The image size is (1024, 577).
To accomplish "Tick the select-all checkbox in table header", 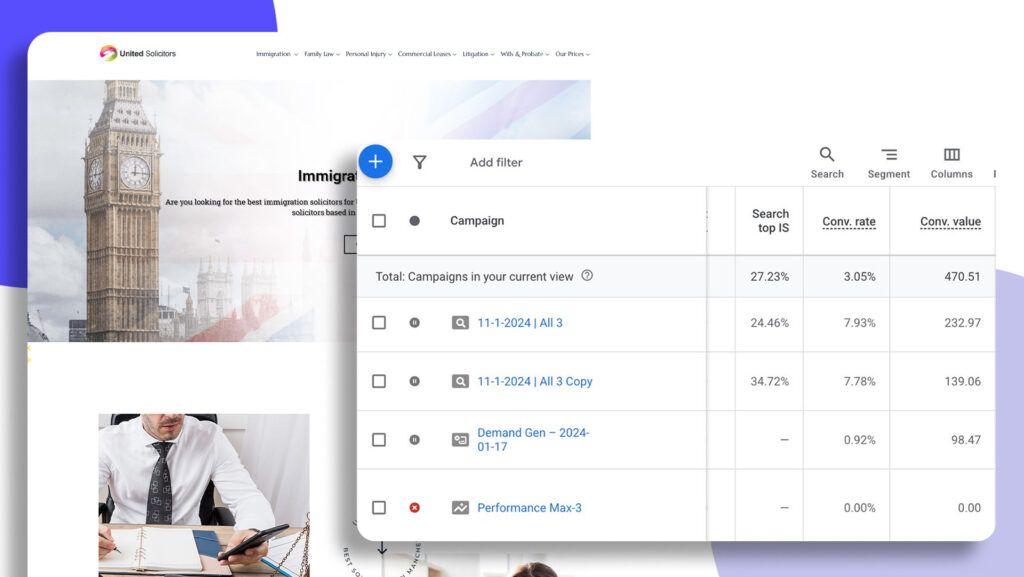I will tap(379, 221).
